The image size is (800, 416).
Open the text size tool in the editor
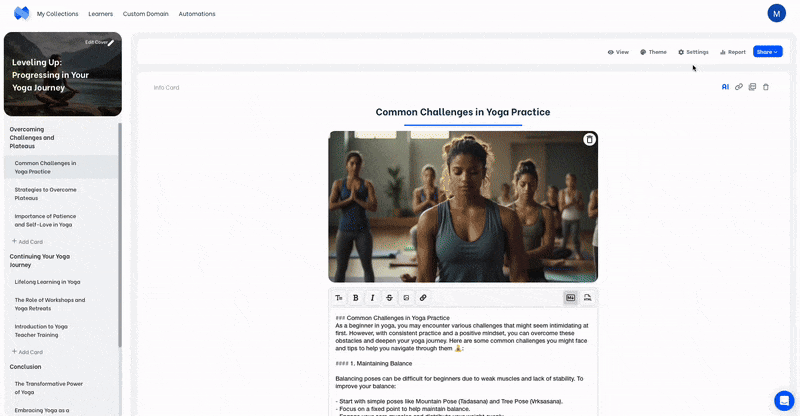point(339,298)
